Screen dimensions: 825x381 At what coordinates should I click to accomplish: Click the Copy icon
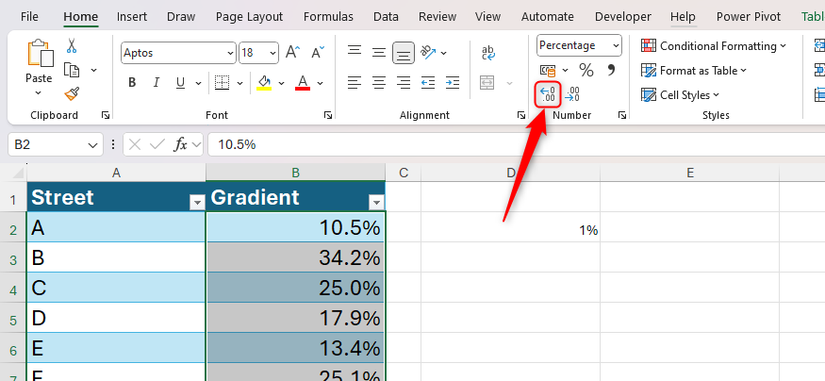(x=72, y=70)
